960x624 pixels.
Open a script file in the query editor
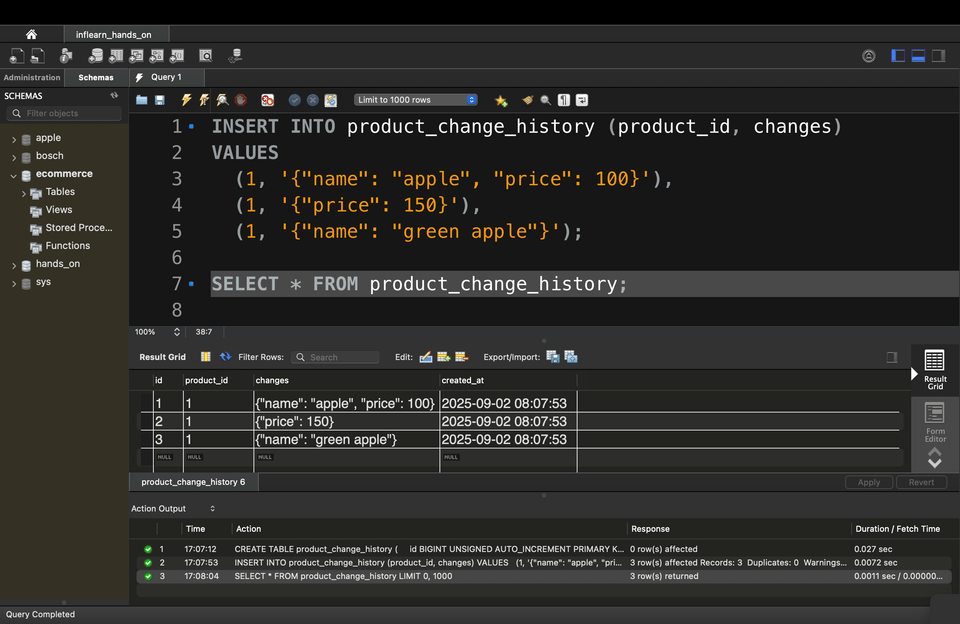tap(142, 100)
